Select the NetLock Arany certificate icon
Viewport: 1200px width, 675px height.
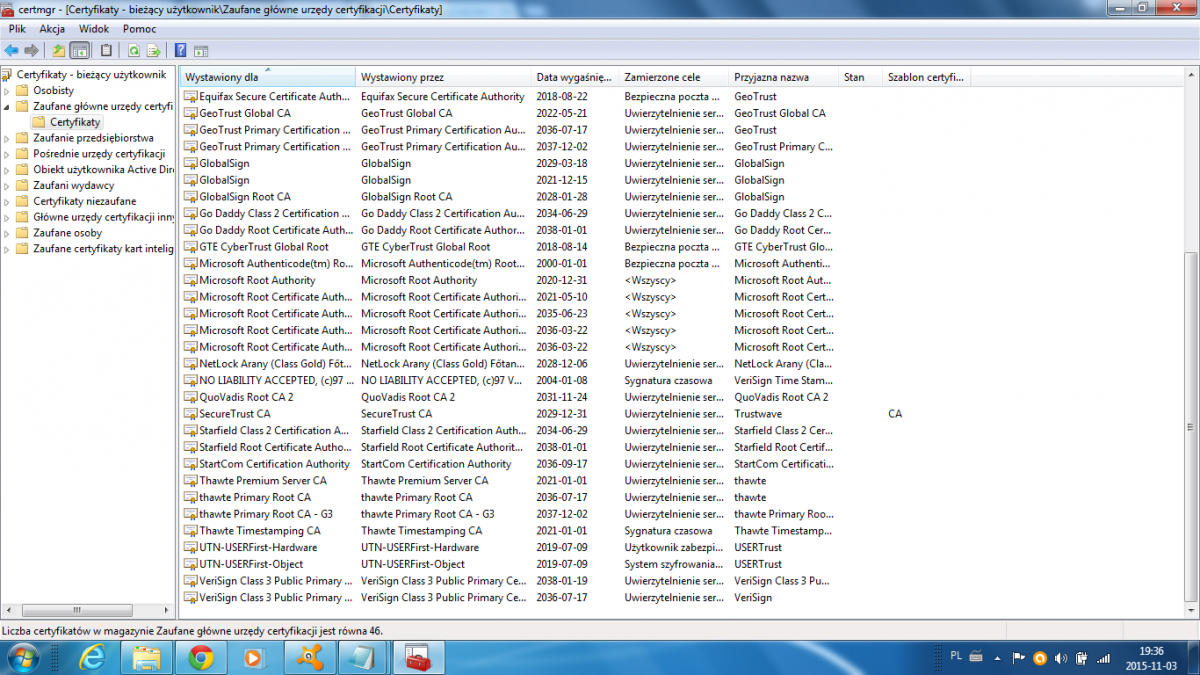click(190, 364)
